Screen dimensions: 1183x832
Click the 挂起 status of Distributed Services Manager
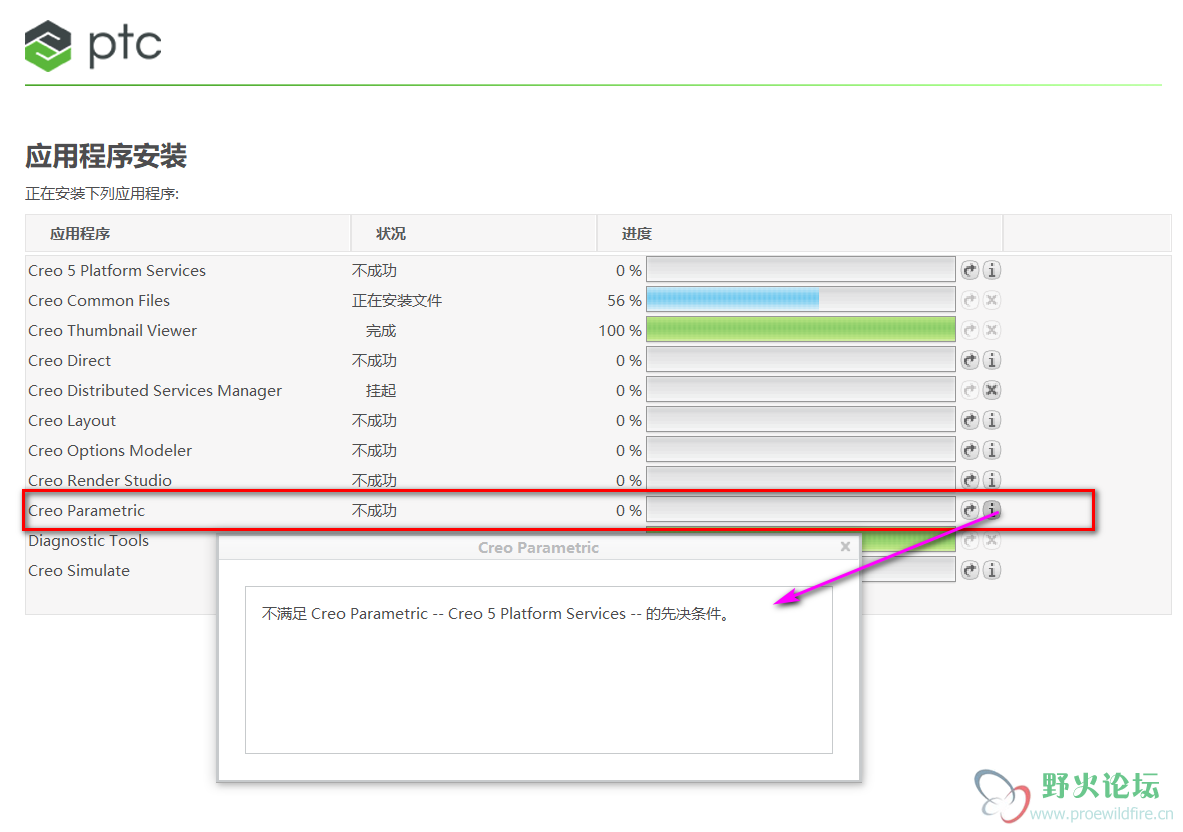point(381,391)
